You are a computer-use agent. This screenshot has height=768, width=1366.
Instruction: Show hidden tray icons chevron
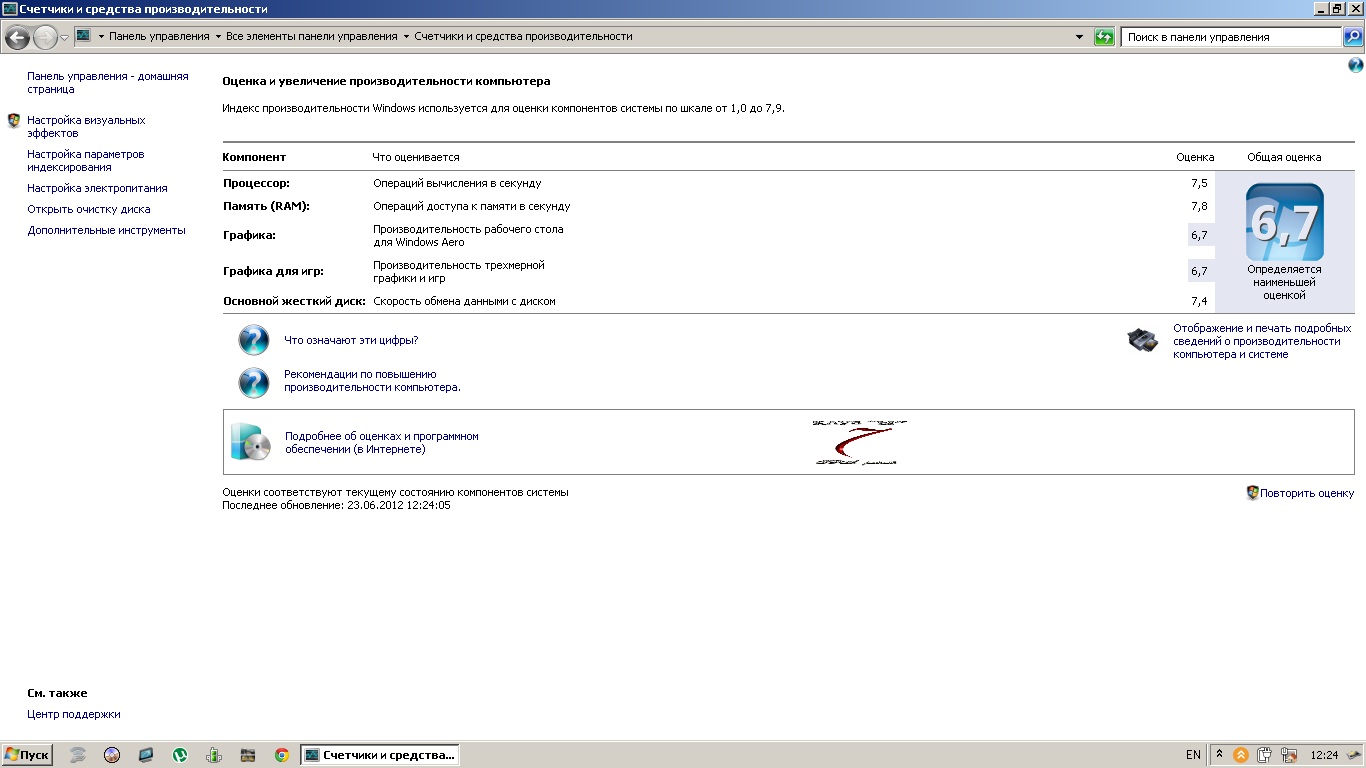tap(1220, 755)
